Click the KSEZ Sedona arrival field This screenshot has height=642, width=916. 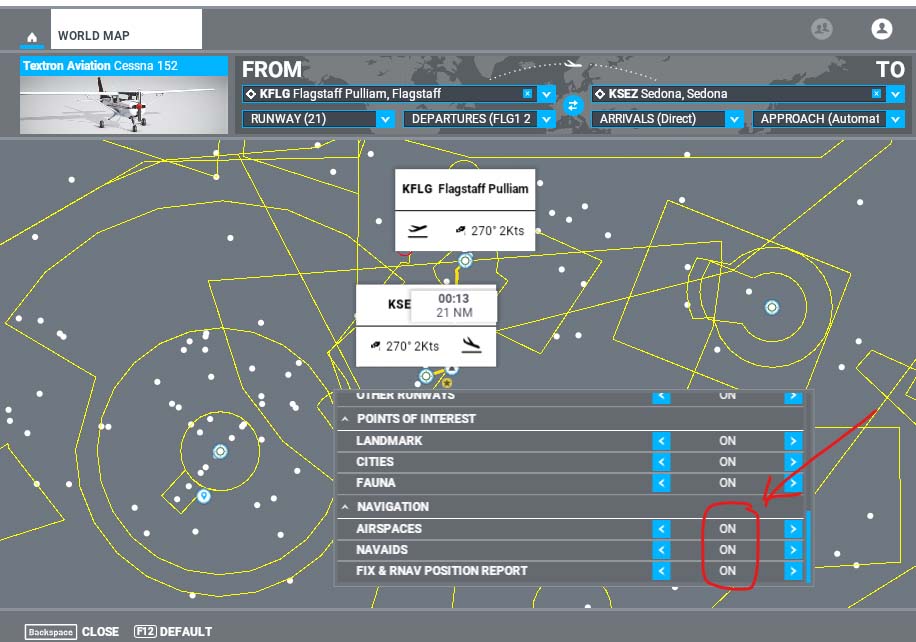coord(737,93)
